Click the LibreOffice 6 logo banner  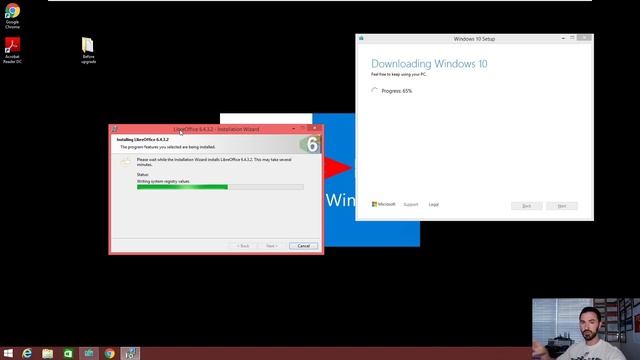pos(310,144)
